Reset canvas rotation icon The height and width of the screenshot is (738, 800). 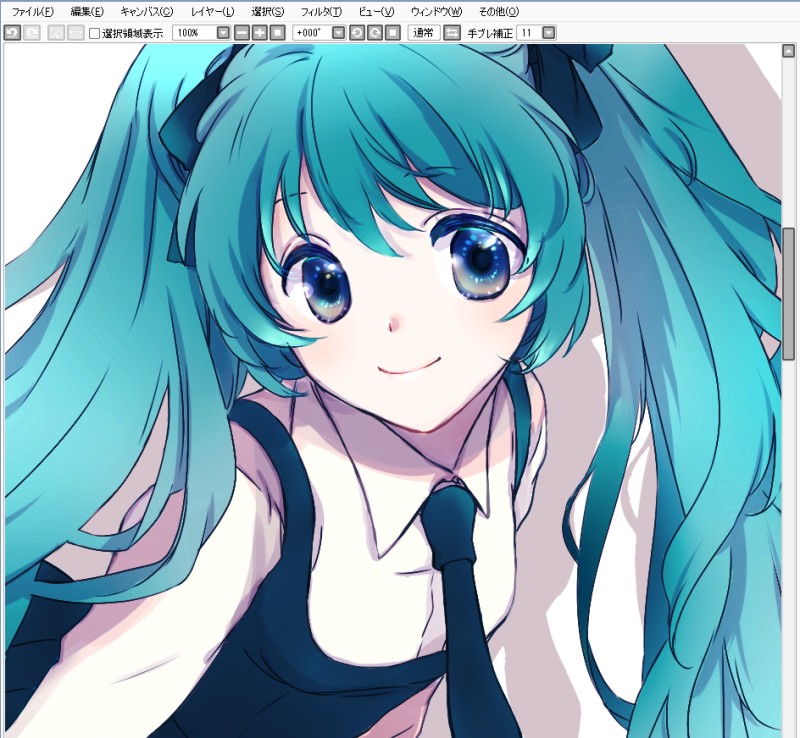coord(393,33)
